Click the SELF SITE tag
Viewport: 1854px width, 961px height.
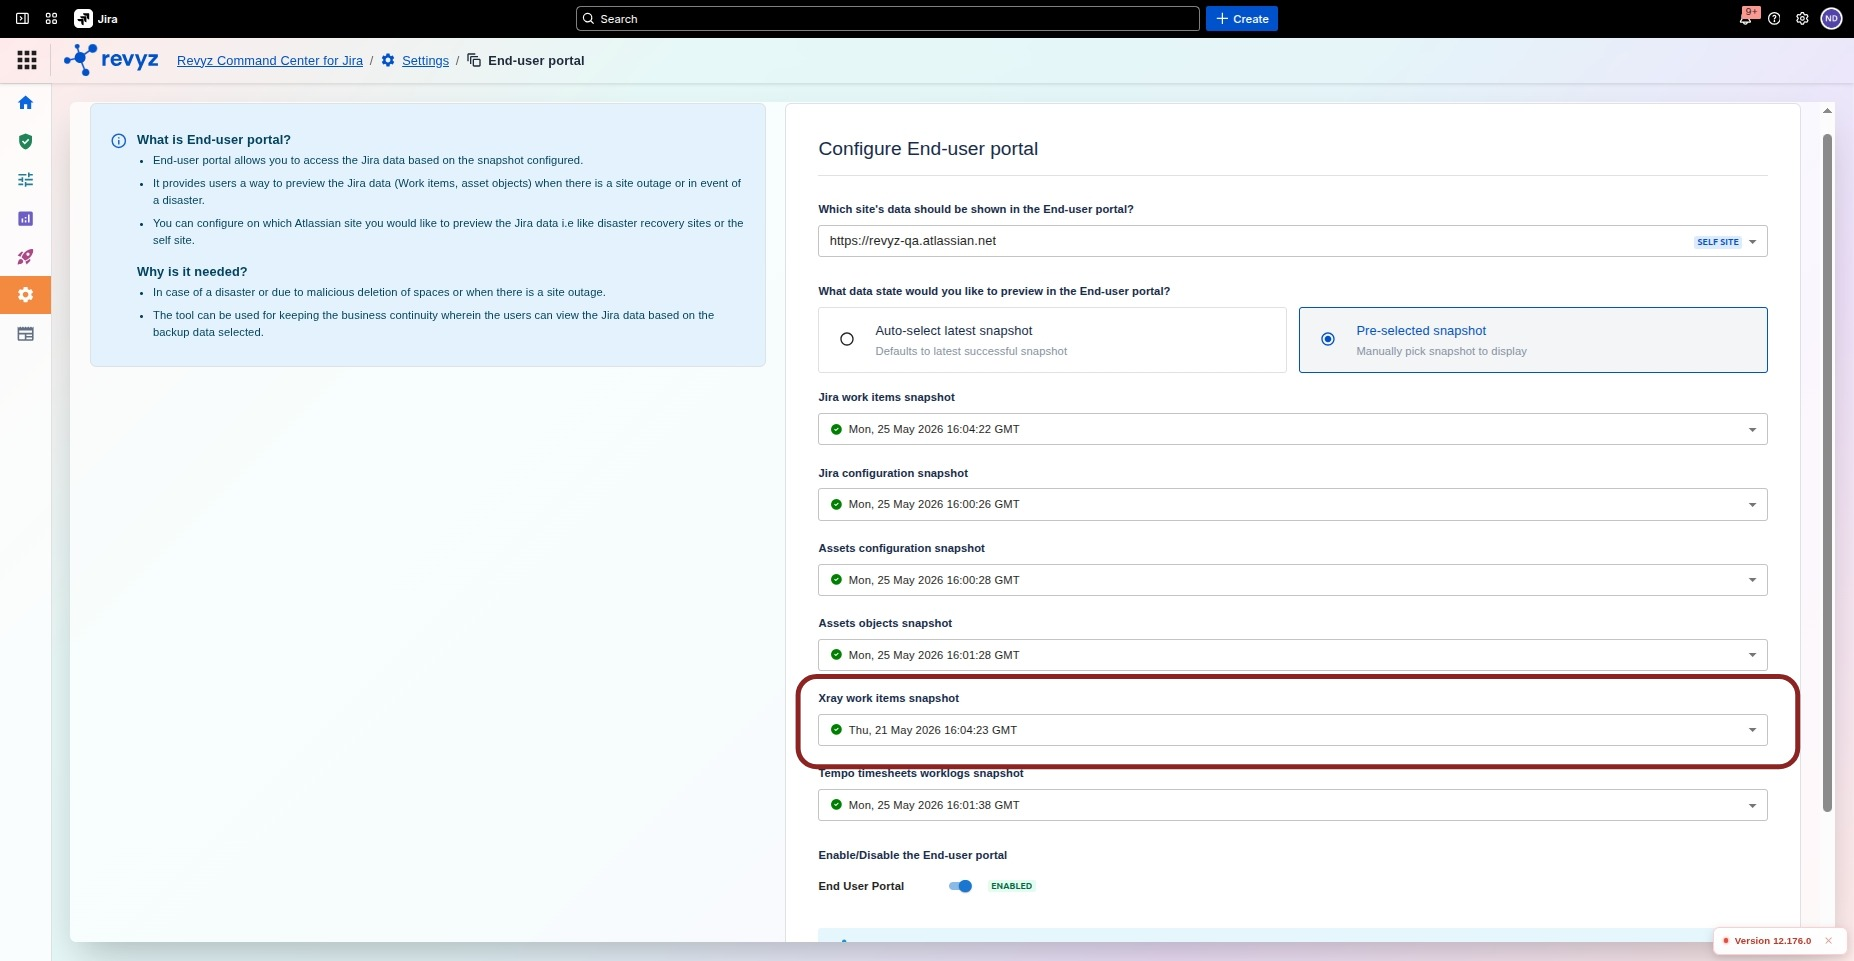point(1718,242)
